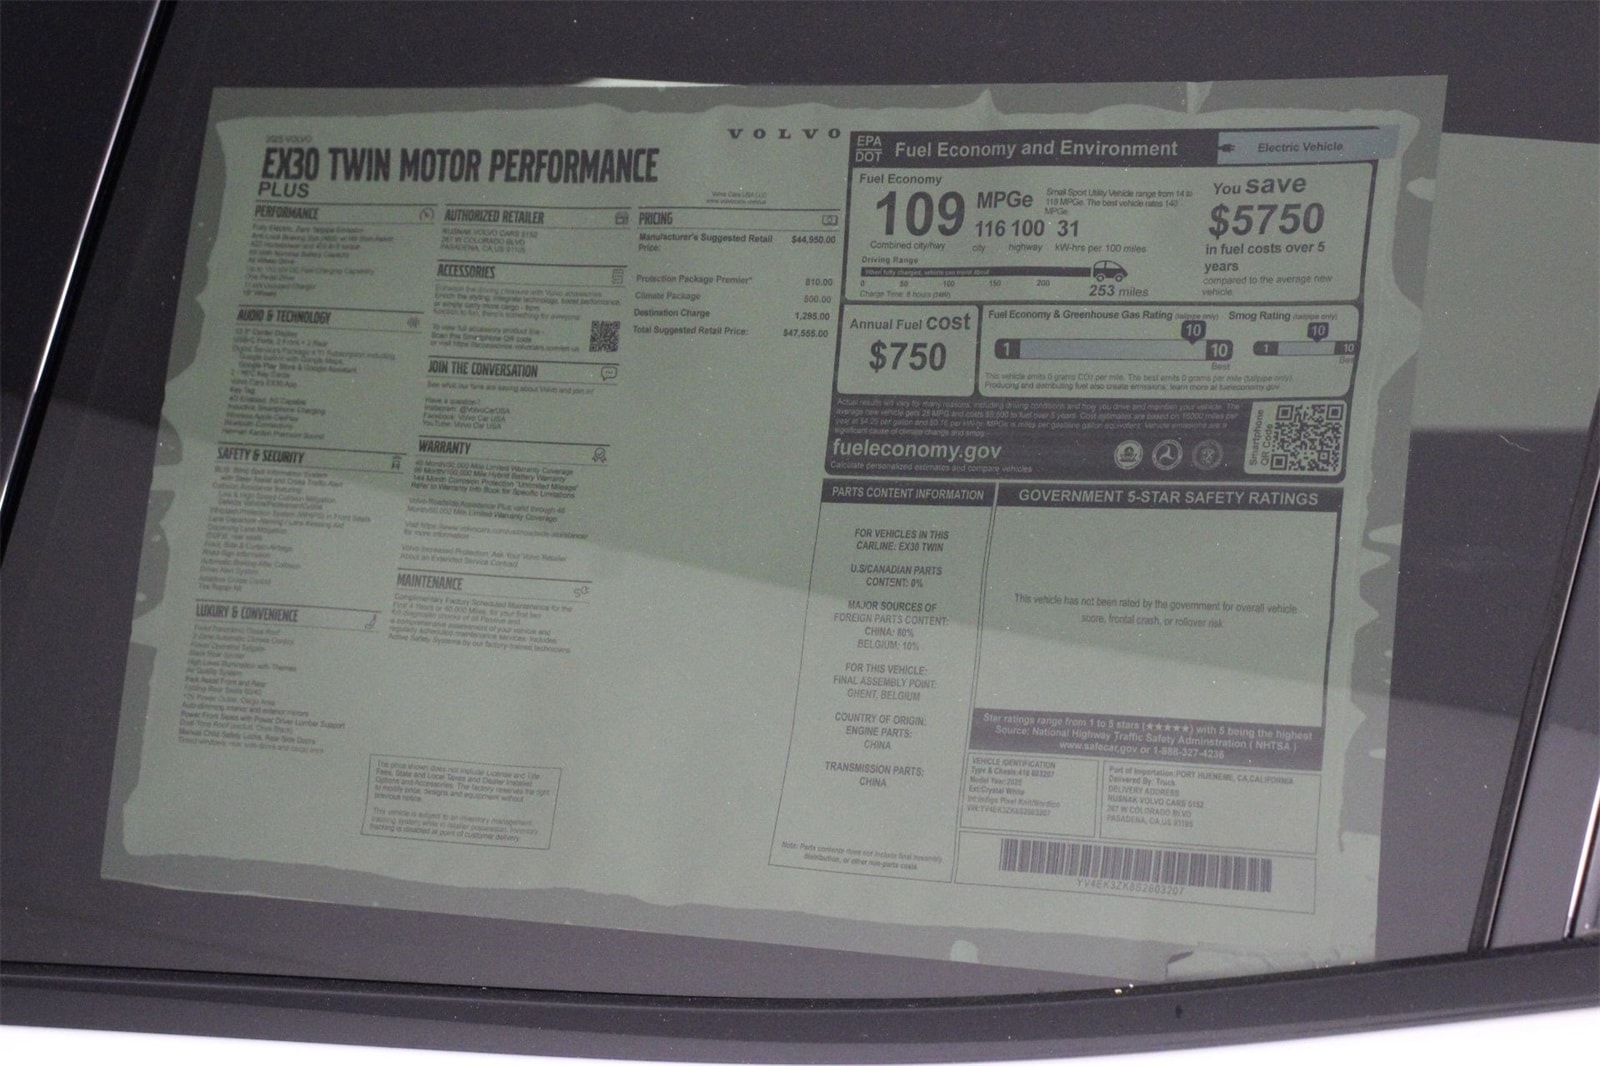Image resolution: width=1600 pixels, height=1066 pixels.
Task: Click the Accessories QR code
Action: (x=604, y=336)
